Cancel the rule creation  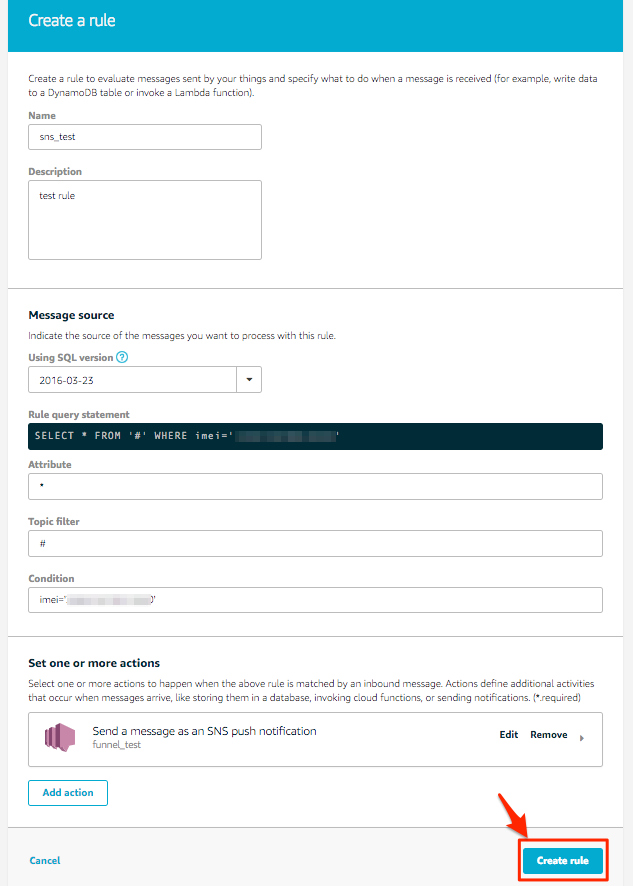click(x=45, y=861)
